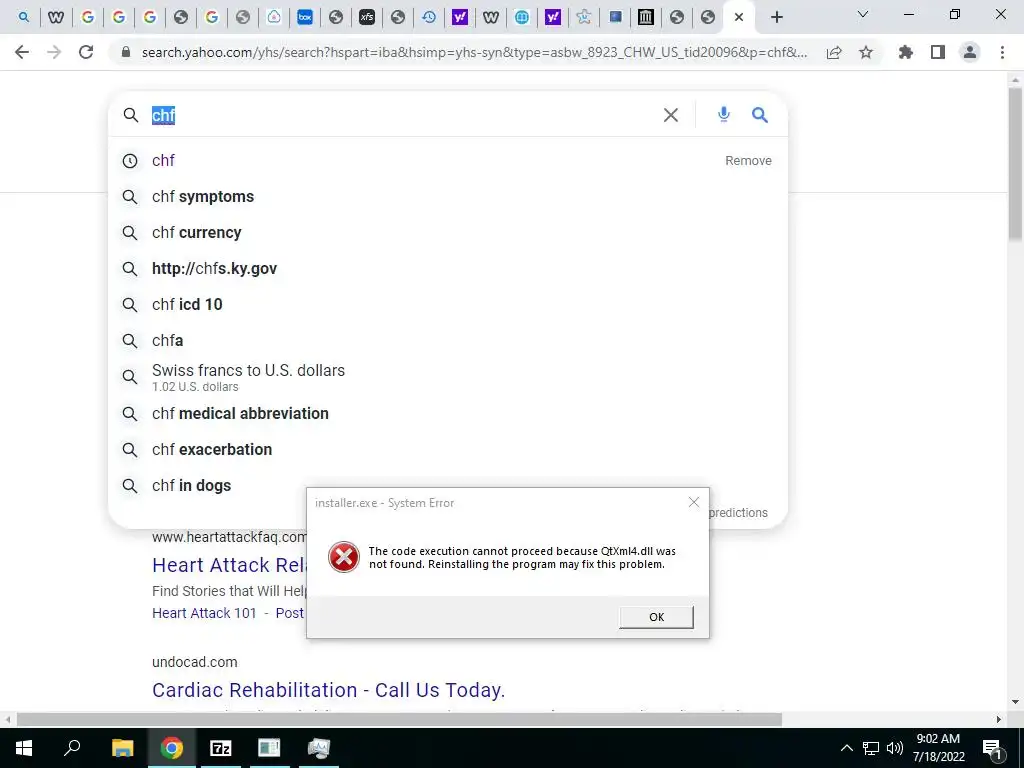Click the address bar URL
The height and width of the screenshot is (768, 1024).
(474, 52)
